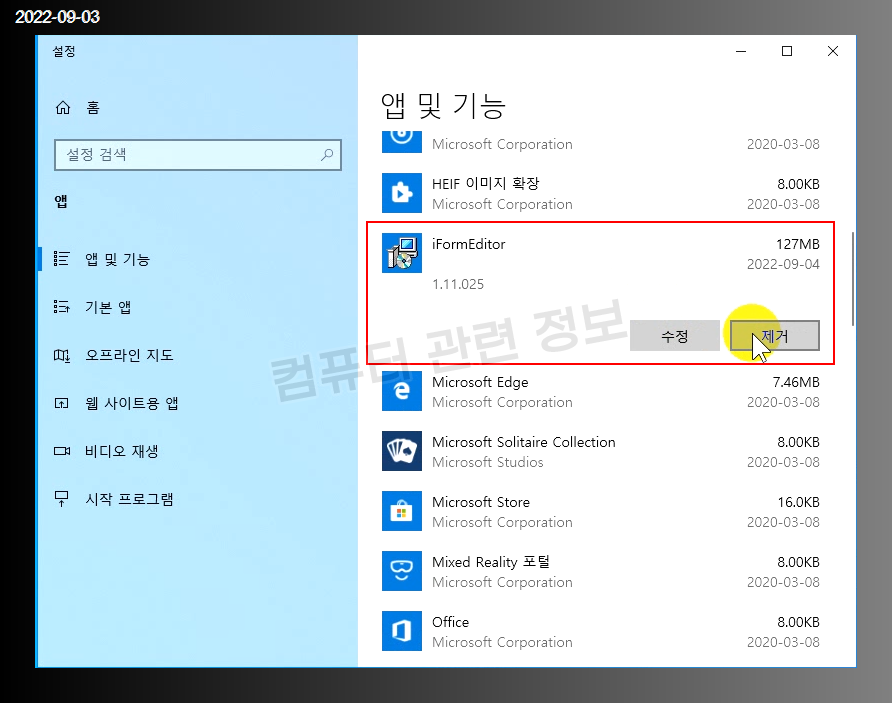Select the iFormEditor app name
Screen dimensions: 892x703
(x=468, y=244)
